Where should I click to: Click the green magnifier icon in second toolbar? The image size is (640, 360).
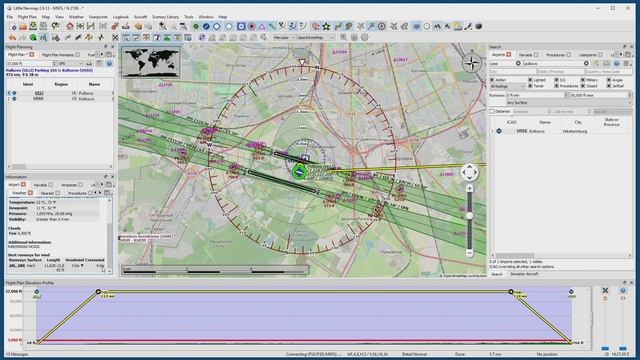click(x=33, y=38)
